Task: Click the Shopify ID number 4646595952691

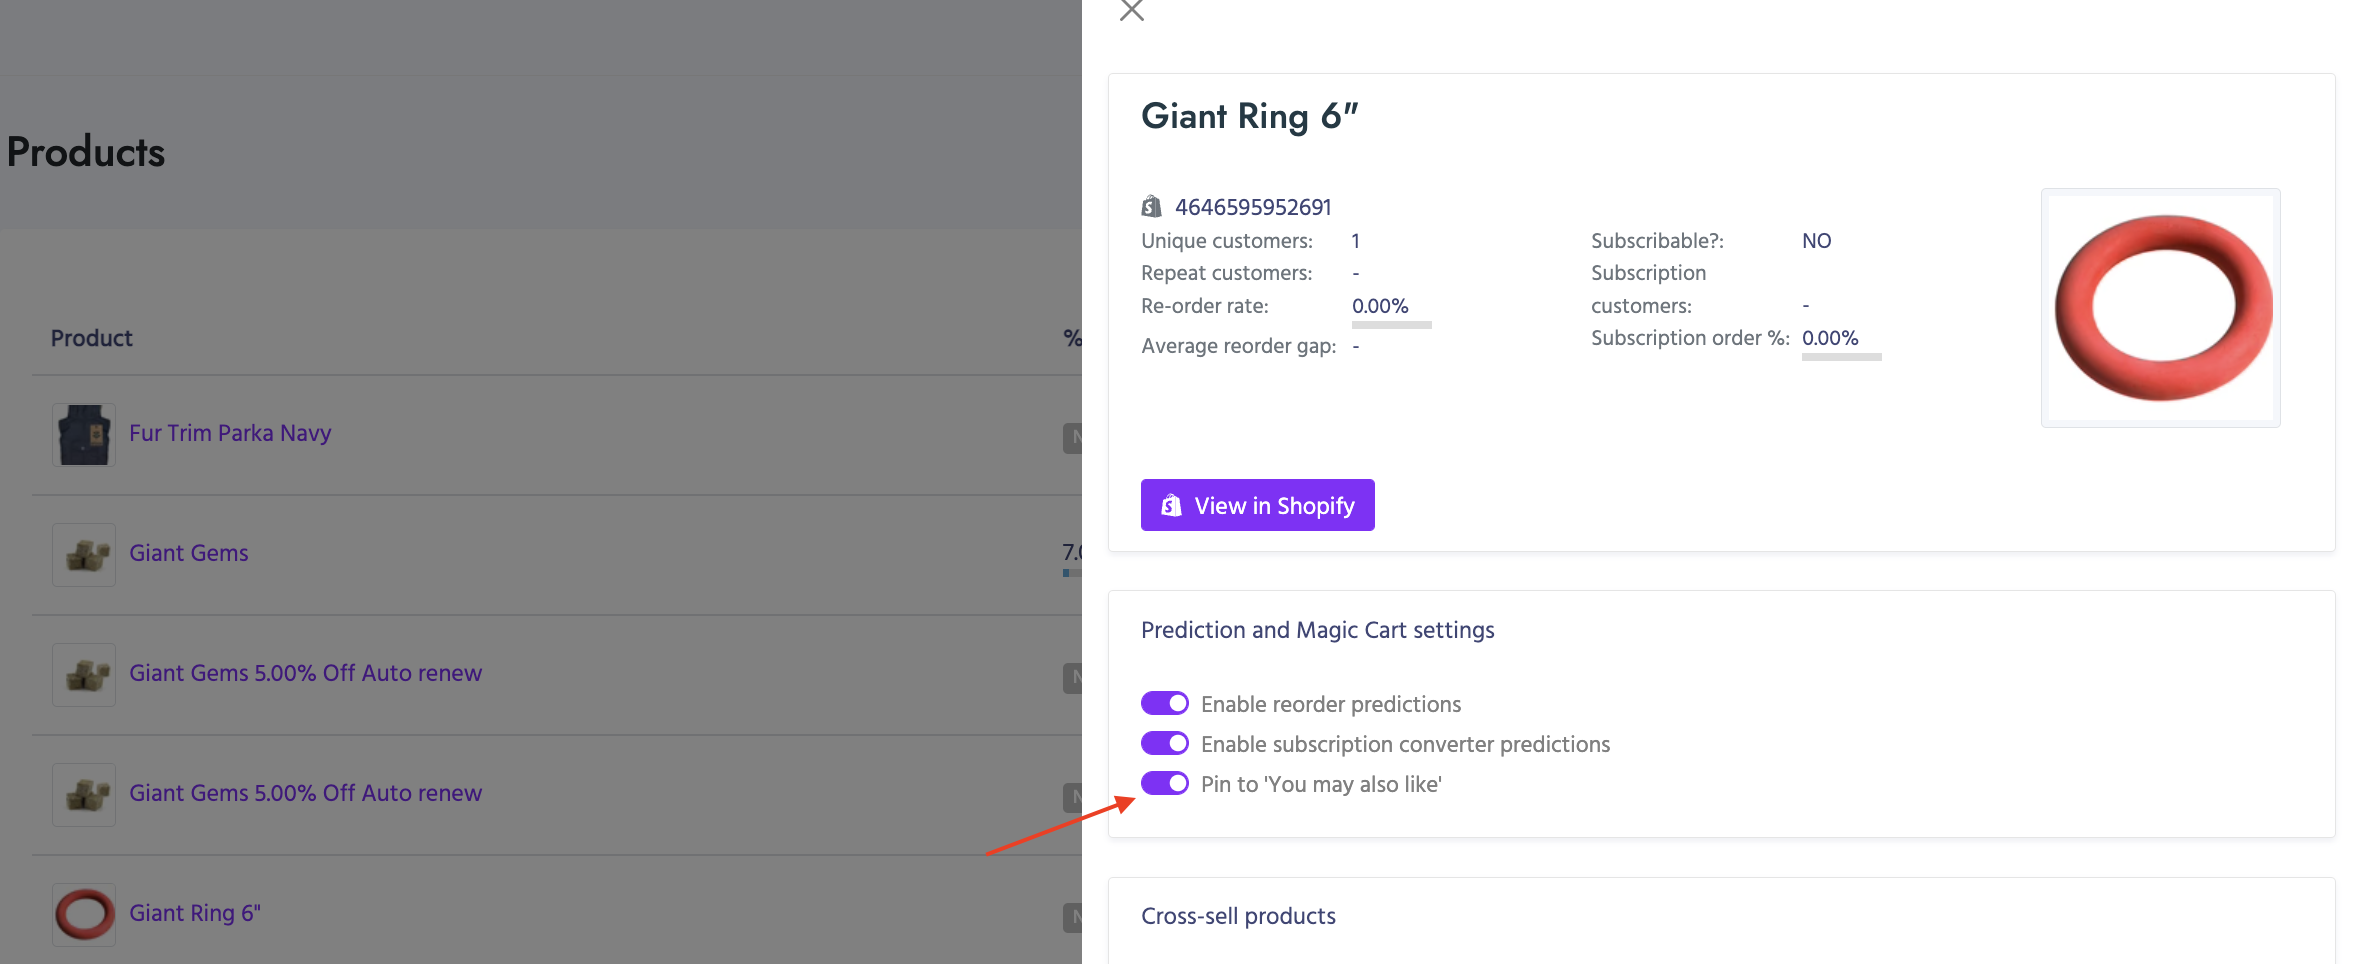Action: (1253, 207)
